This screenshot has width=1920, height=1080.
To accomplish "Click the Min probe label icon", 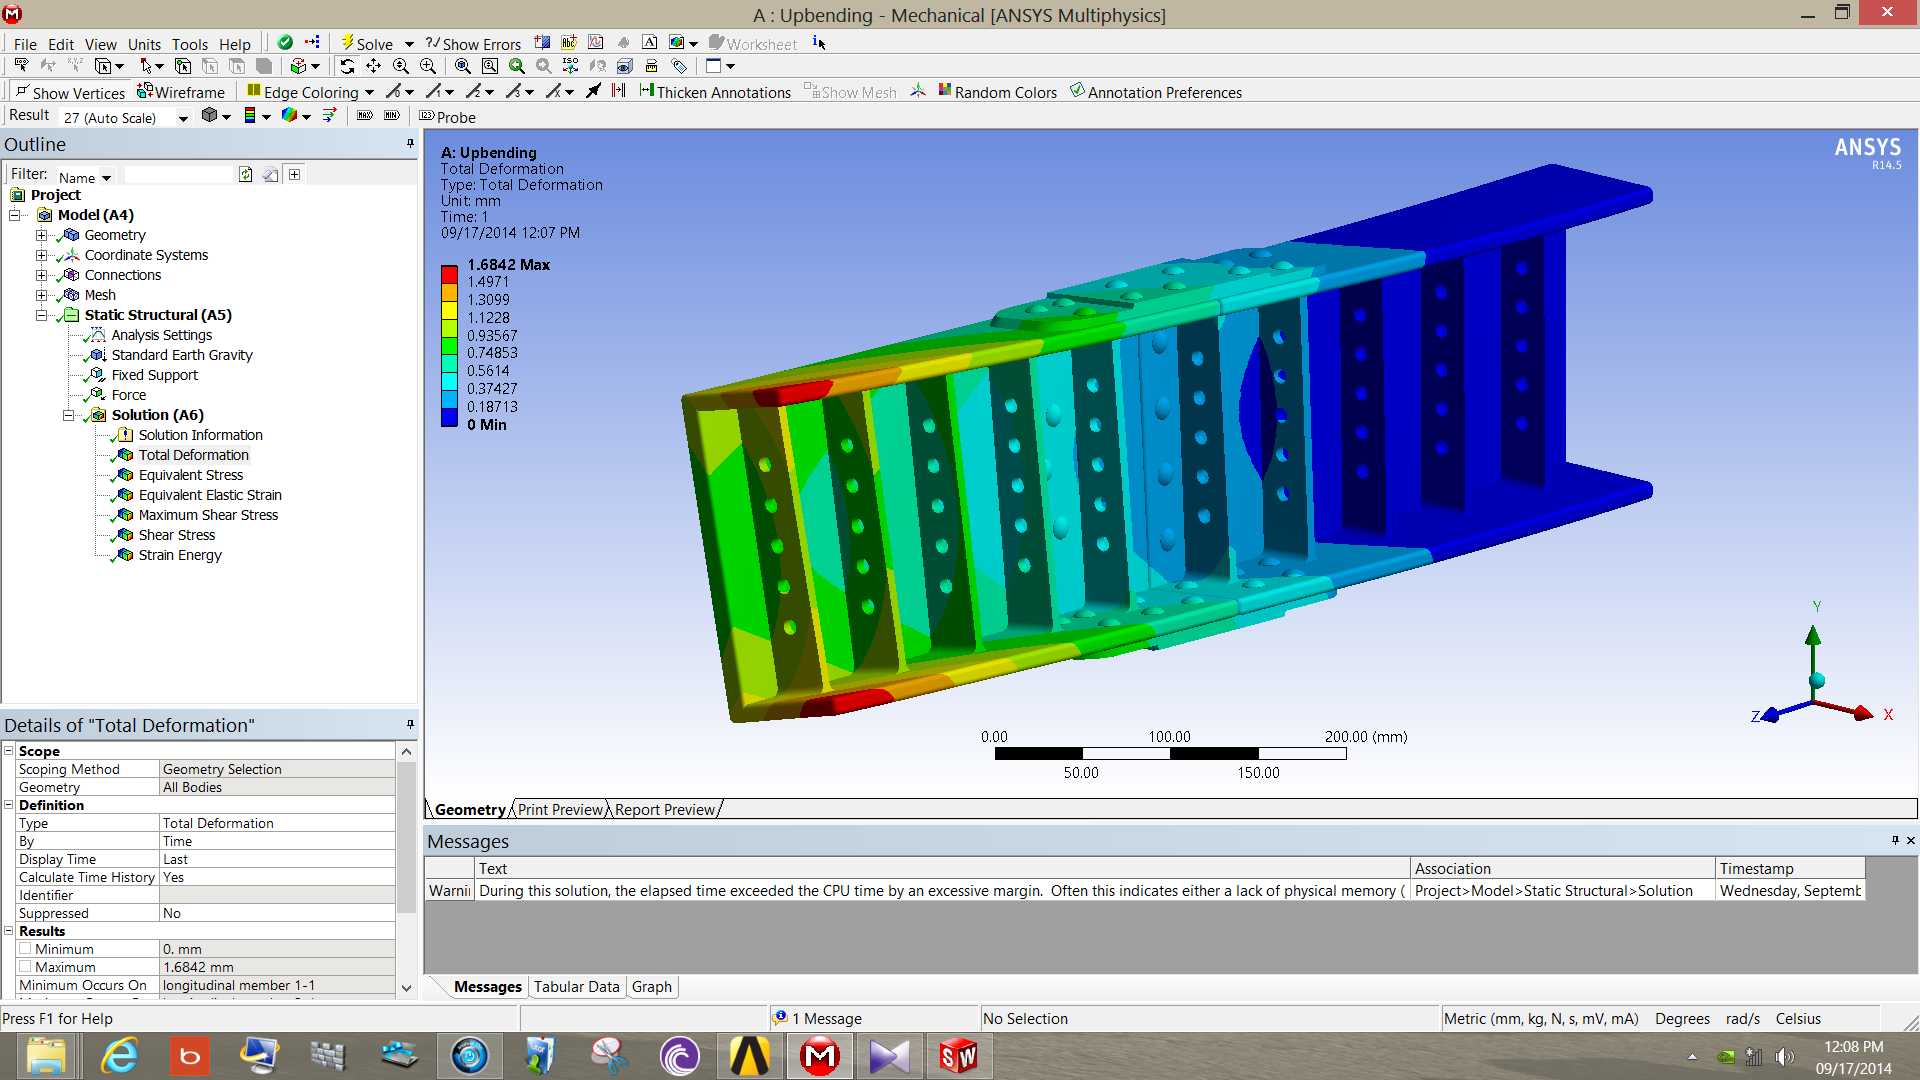I will (x=392, y=116).
